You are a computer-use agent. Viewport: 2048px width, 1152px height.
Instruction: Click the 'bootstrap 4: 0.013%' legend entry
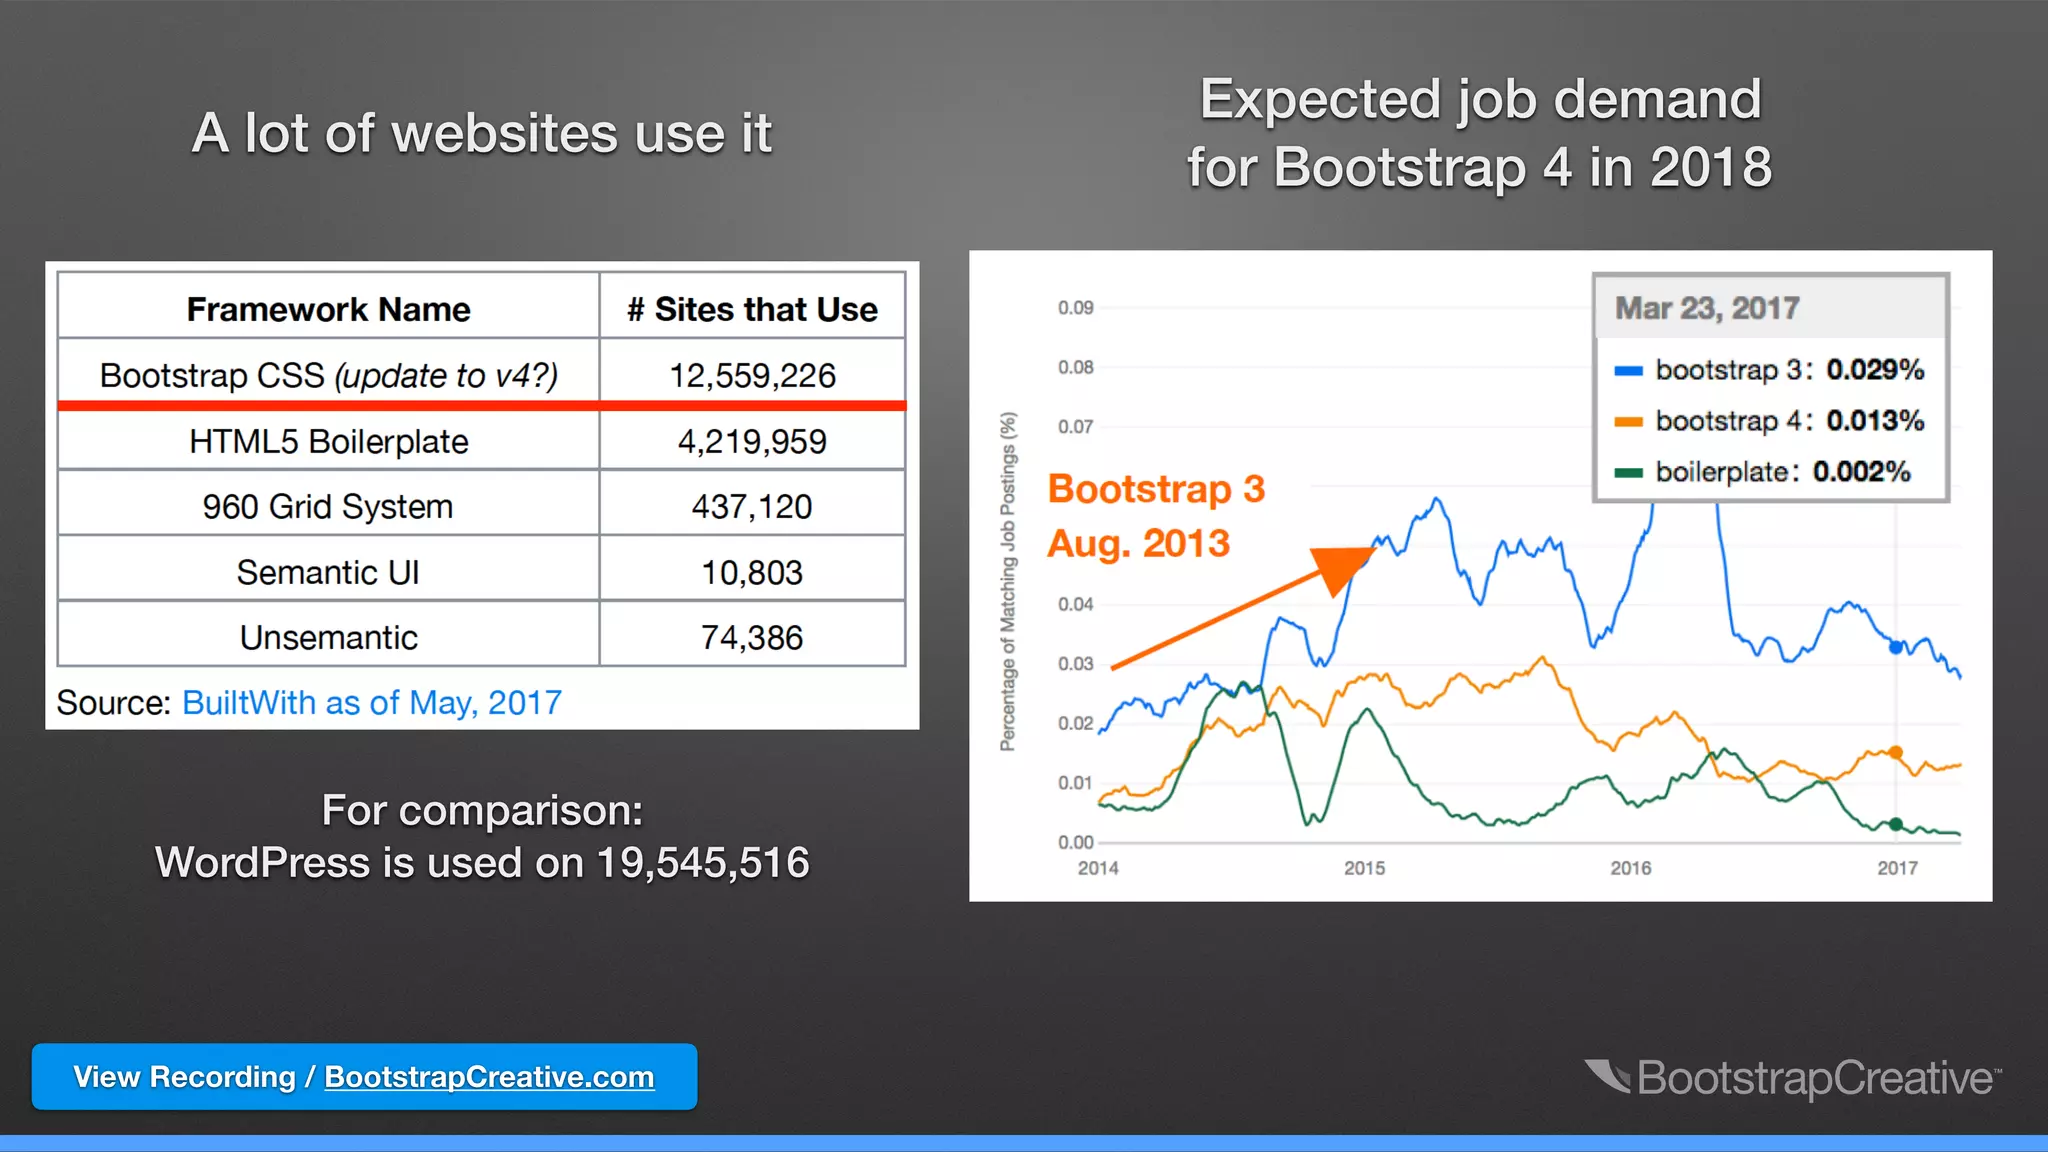pos(1769,421)
